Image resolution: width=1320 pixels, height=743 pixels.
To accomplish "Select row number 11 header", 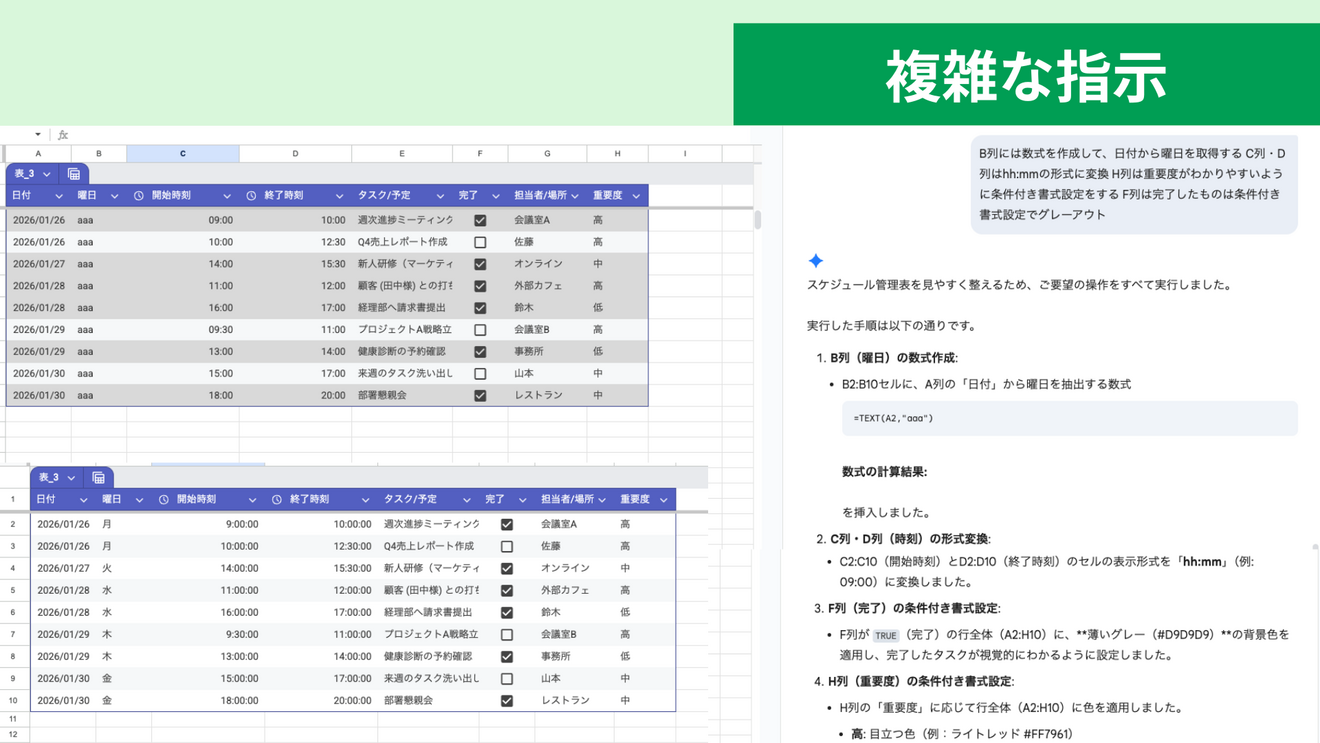I will [13, 719].
